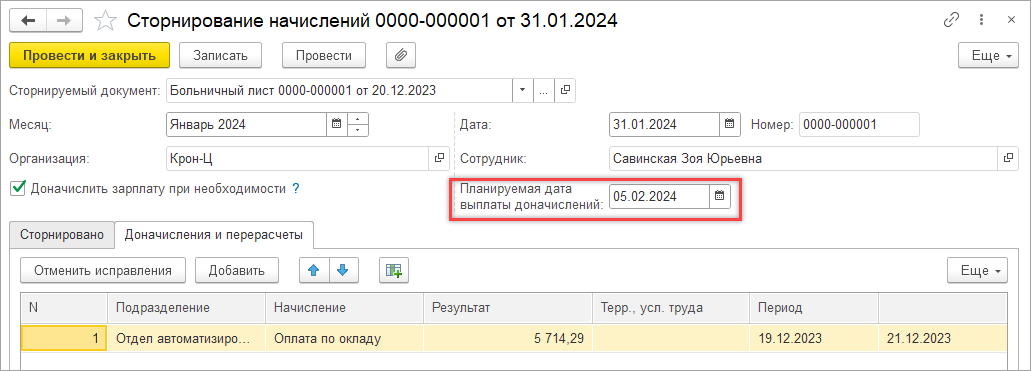1031x371 pixels.
Task: Show help for Доначислить зарплату question mark
Action: [296, 189]
